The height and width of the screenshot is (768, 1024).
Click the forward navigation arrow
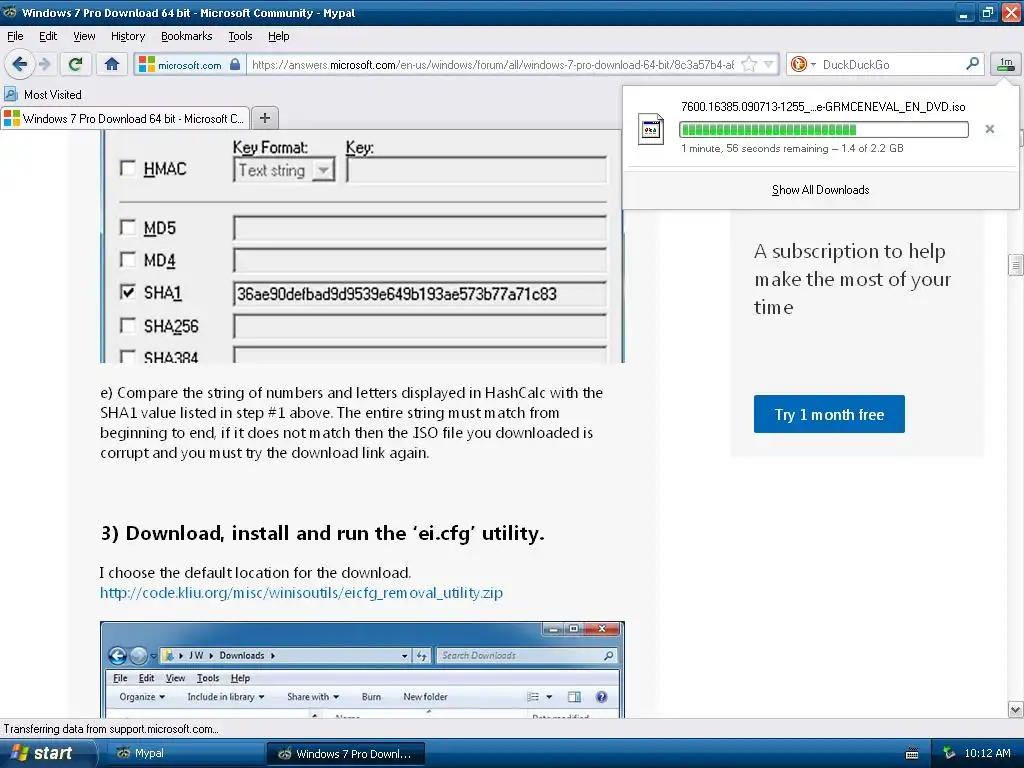coord(44,64)
